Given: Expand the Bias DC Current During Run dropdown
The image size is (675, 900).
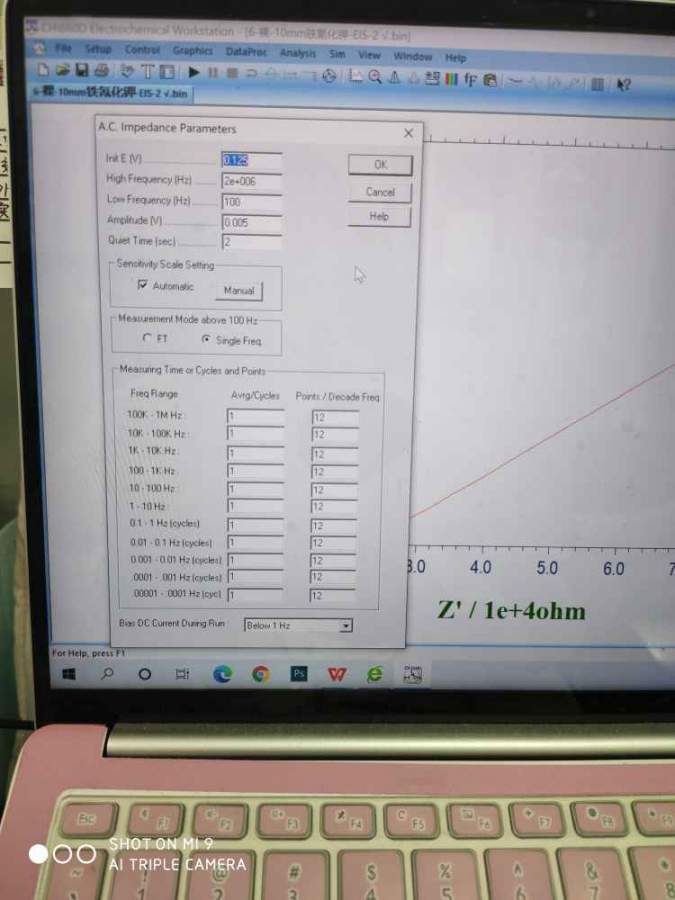Looking at the screenshot, I should [x=346, y=626].
